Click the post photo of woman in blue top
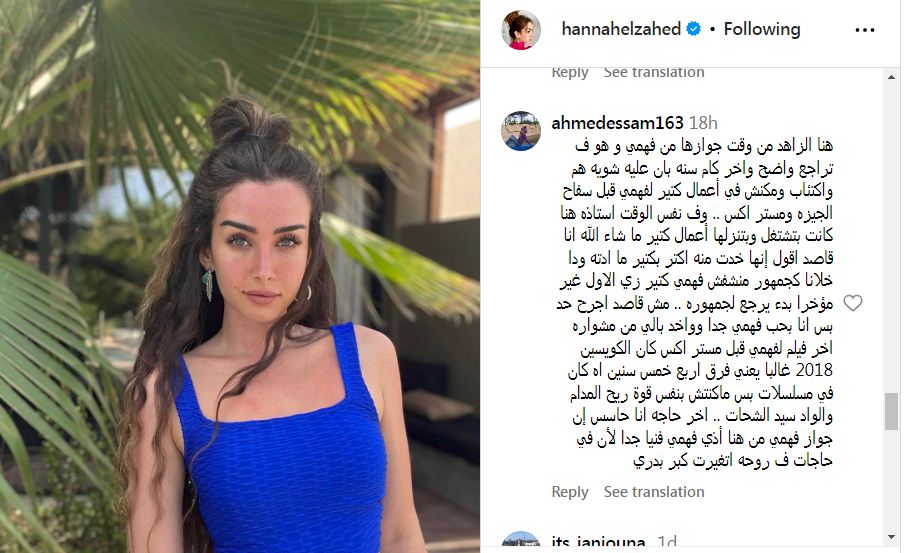This screenshot has height=553, width=913. (x=240, y=276)
